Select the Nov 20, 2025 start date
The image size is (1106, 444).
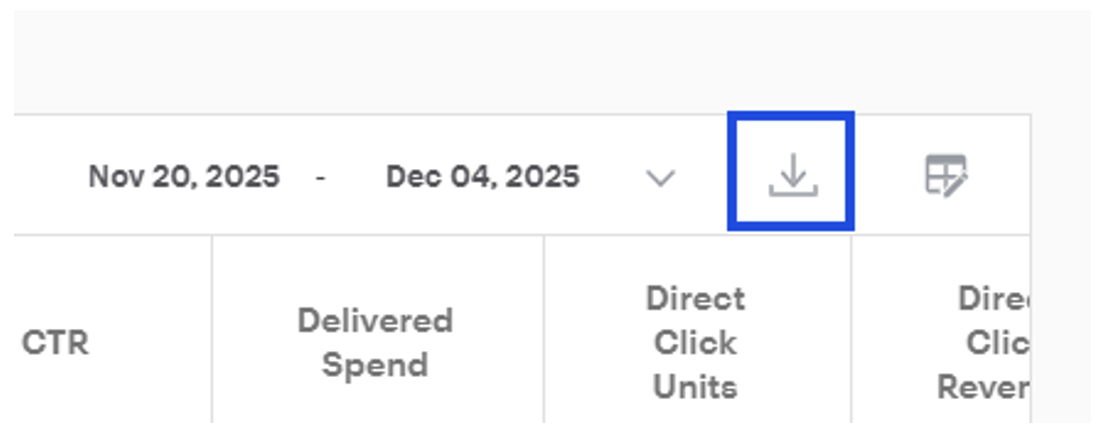coord(184,177)
